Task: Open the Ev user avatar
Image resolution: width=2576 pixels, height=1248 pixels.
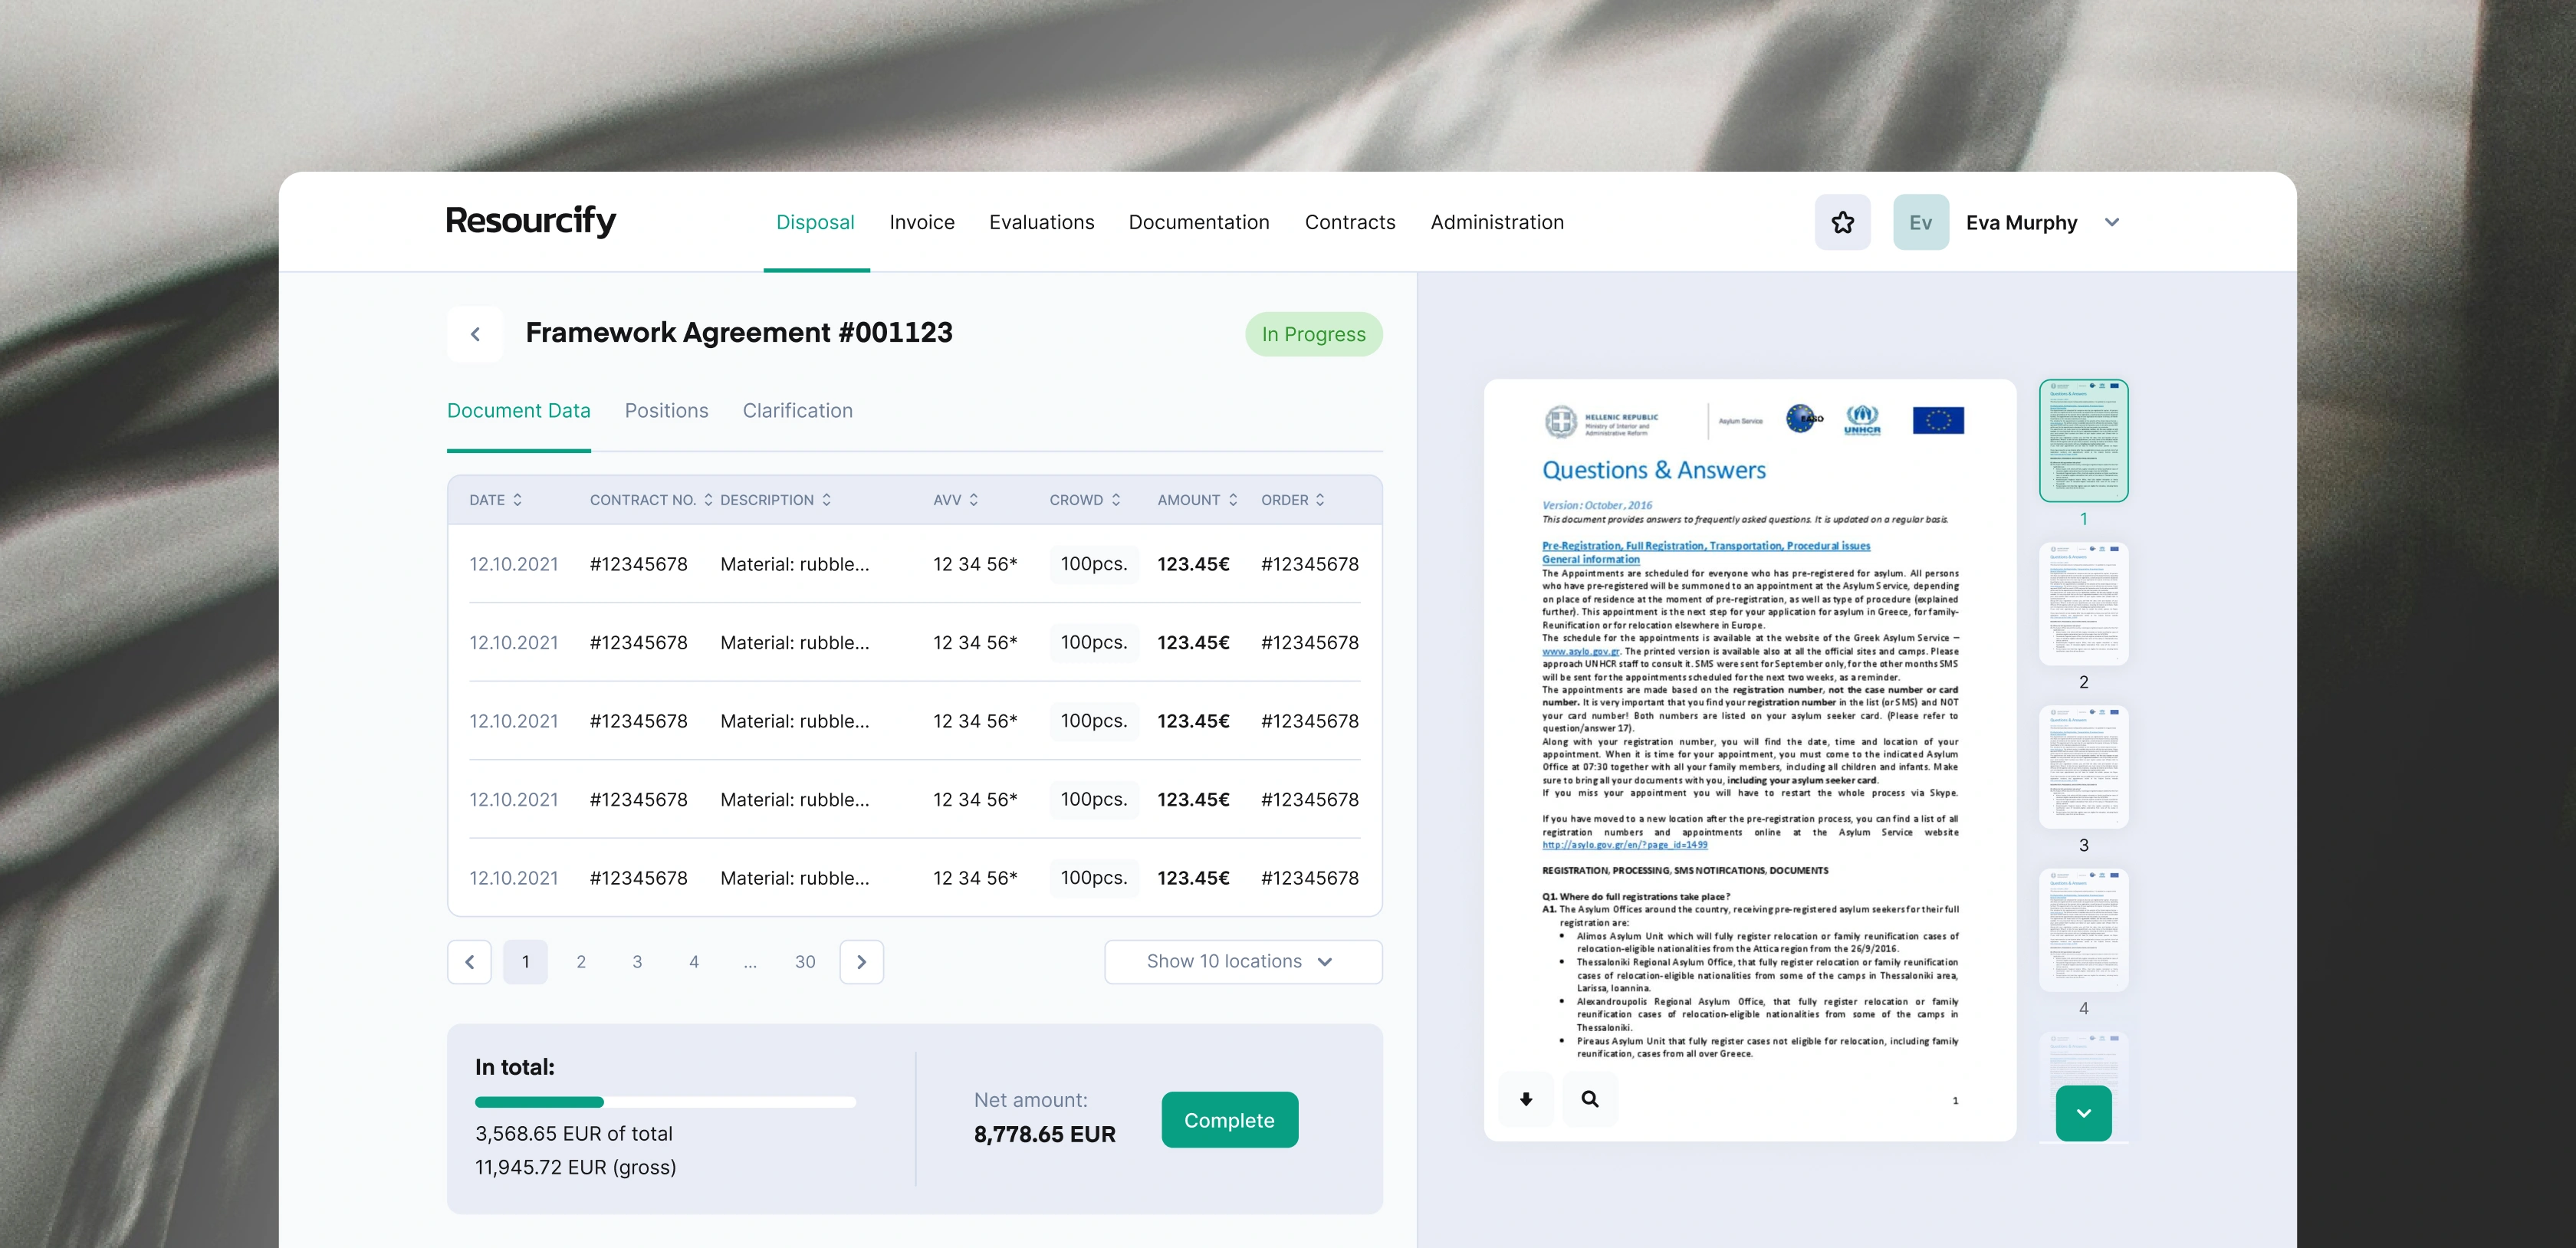Action: pyautogui.click(x=1920, y=222)
